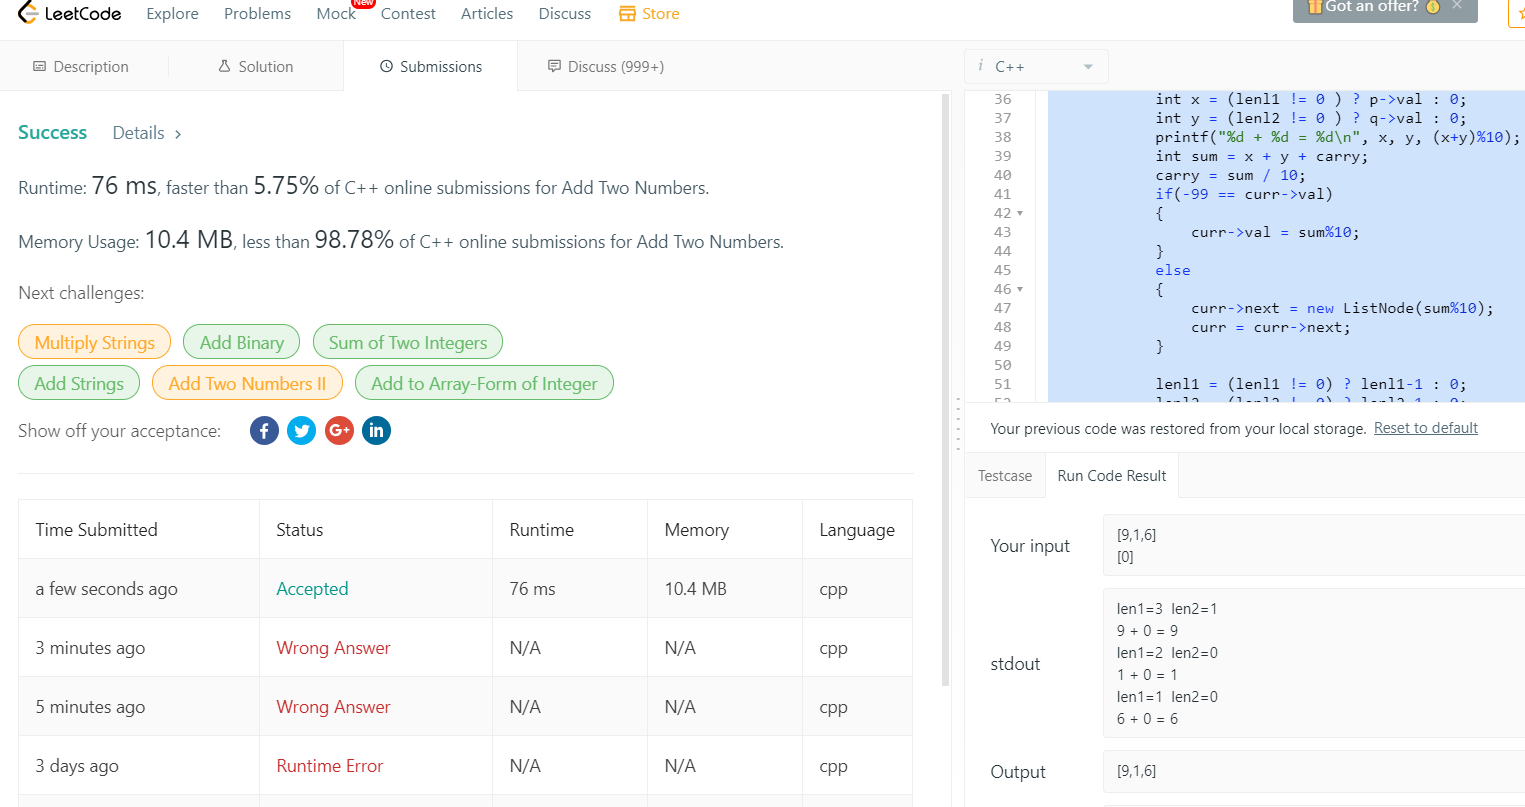Switch to the Description tab
1525x807 pixels.
pyautogui.click(x=81, y=67)
